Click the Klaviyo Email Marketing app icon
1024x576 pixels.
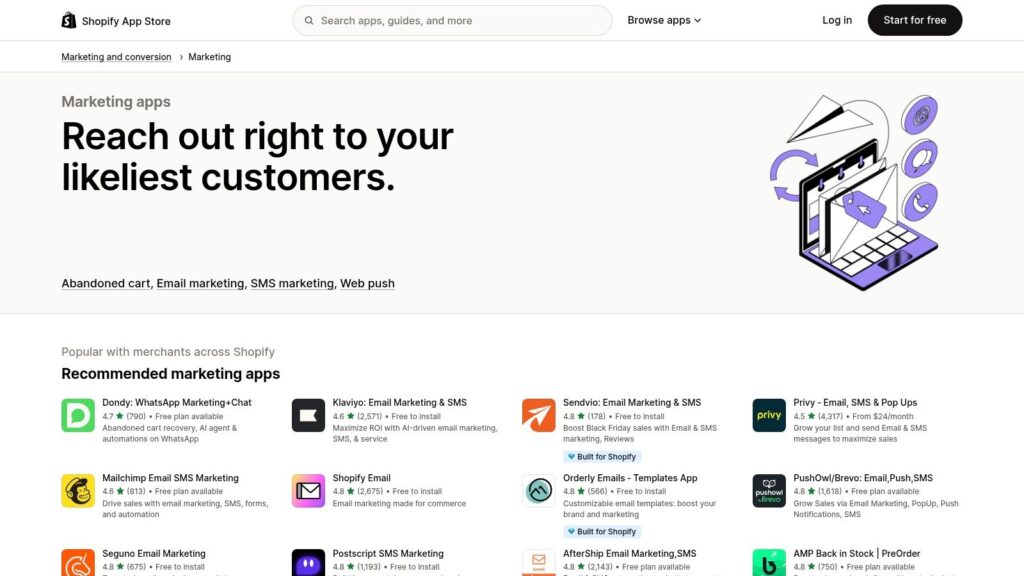point(308,415)
